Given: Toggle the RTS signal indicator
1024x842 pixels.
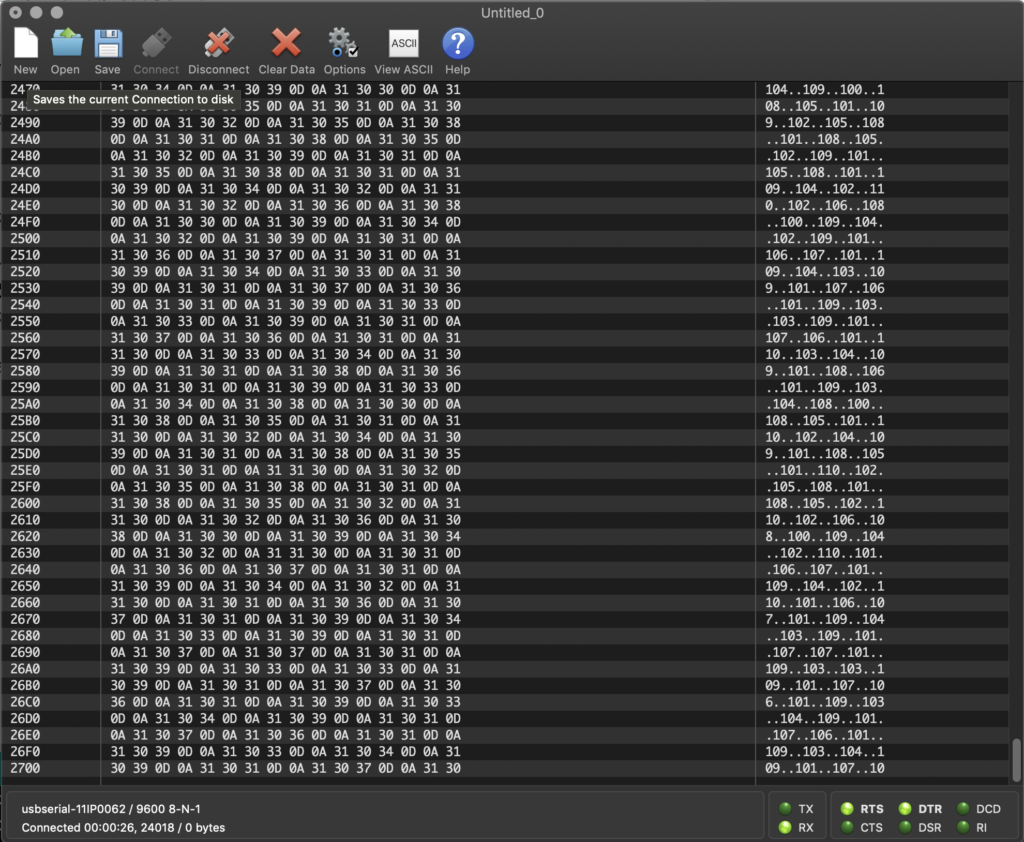Looking at the screenshot, I should tap(847, 809).
